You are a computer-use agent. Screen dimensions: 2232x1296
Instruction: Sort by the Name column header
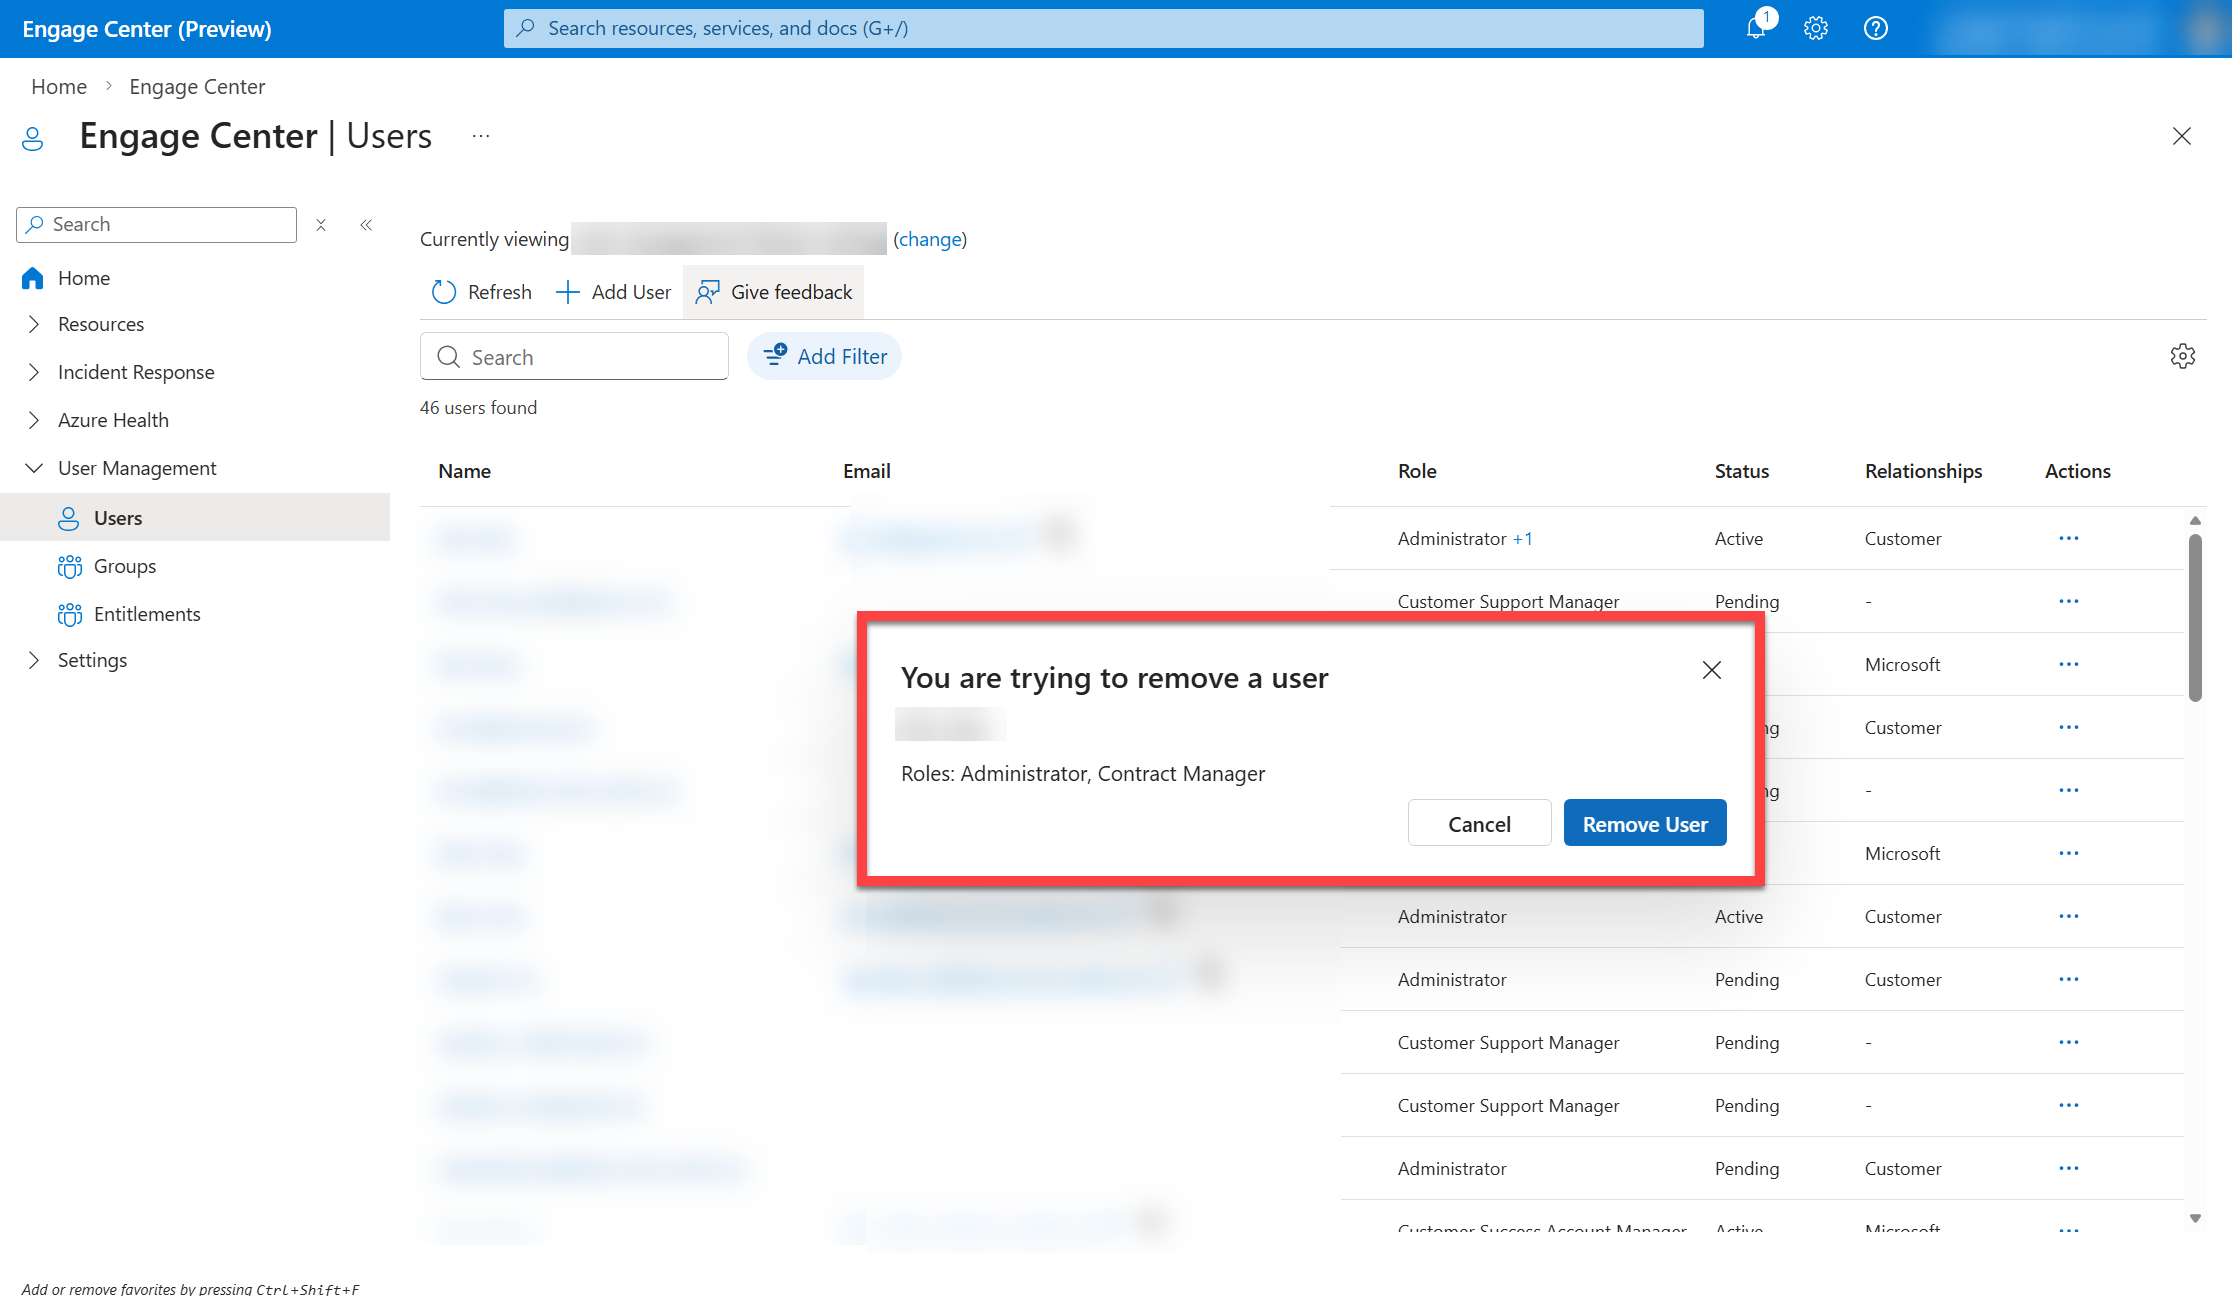click(x=465, y=471)
